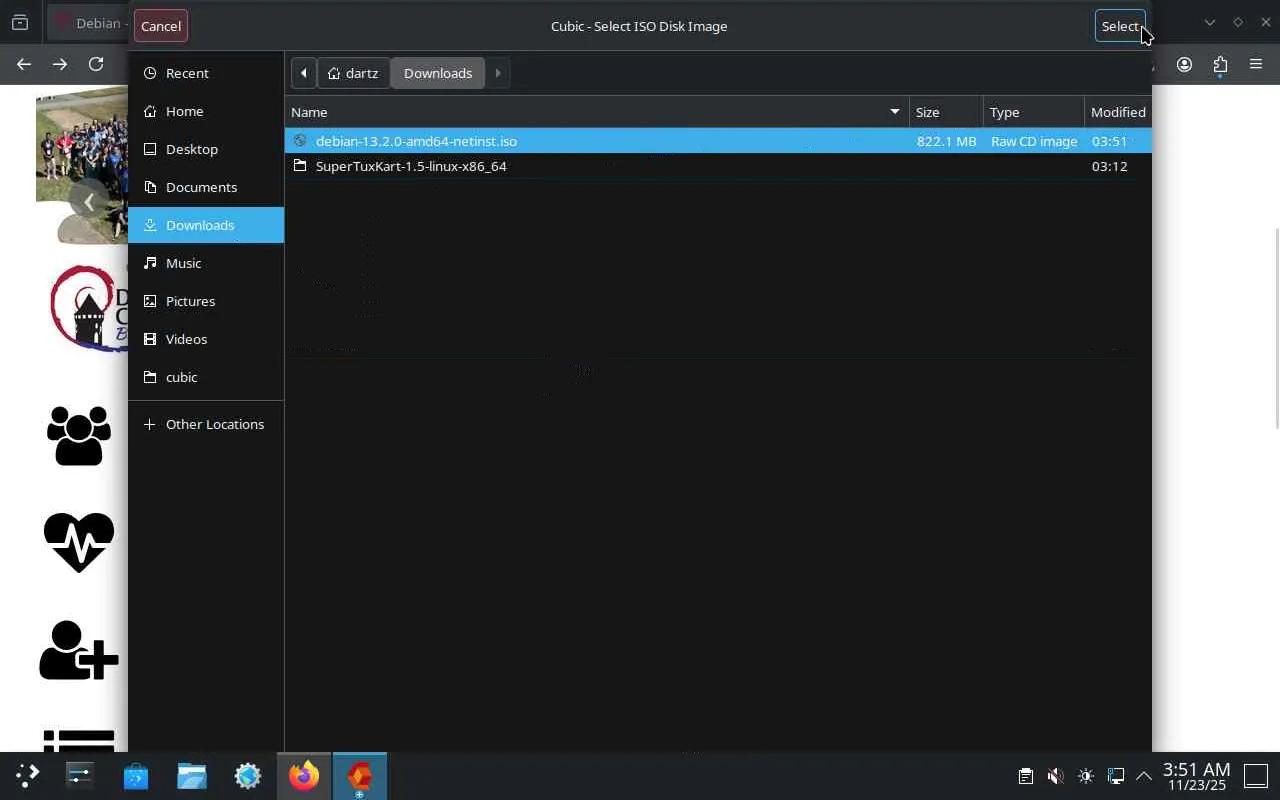Open the application launcher in the taskbar
Image resolution: width=1280 pixels, height=800 pixels.
click(27, 775)
